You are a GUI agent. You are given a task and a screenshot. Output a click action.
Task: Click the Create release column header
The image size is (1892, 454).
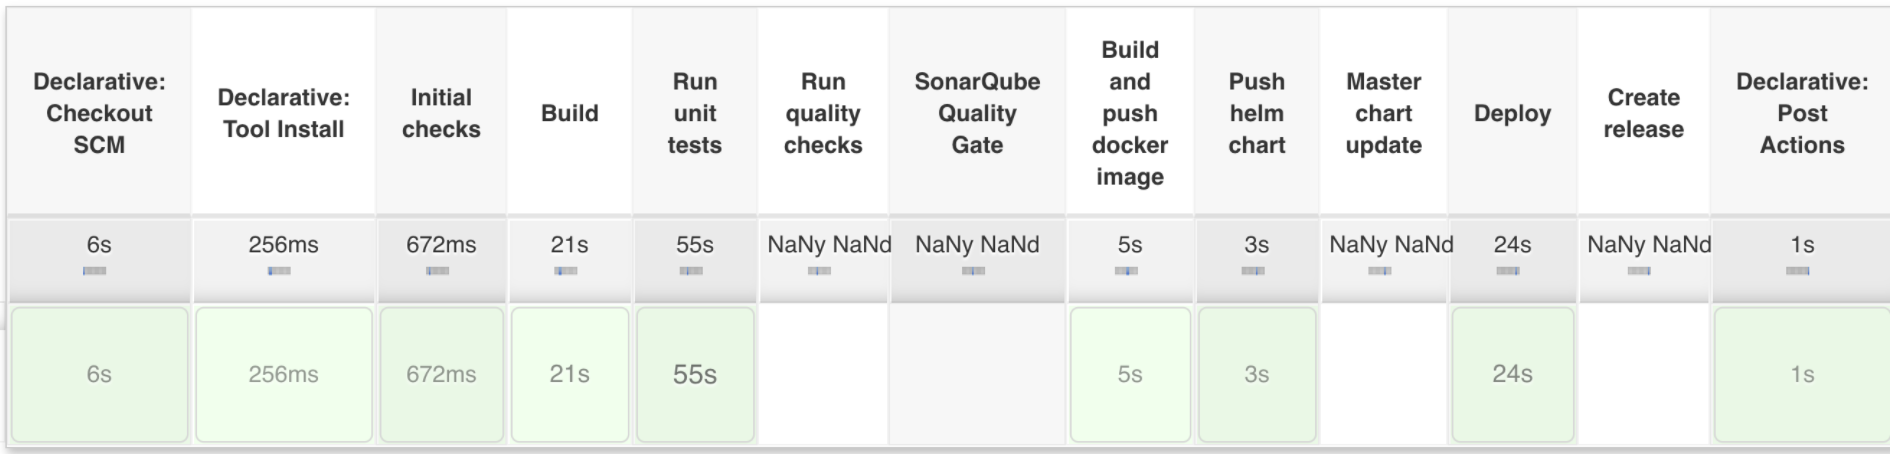coord(1644,113)
